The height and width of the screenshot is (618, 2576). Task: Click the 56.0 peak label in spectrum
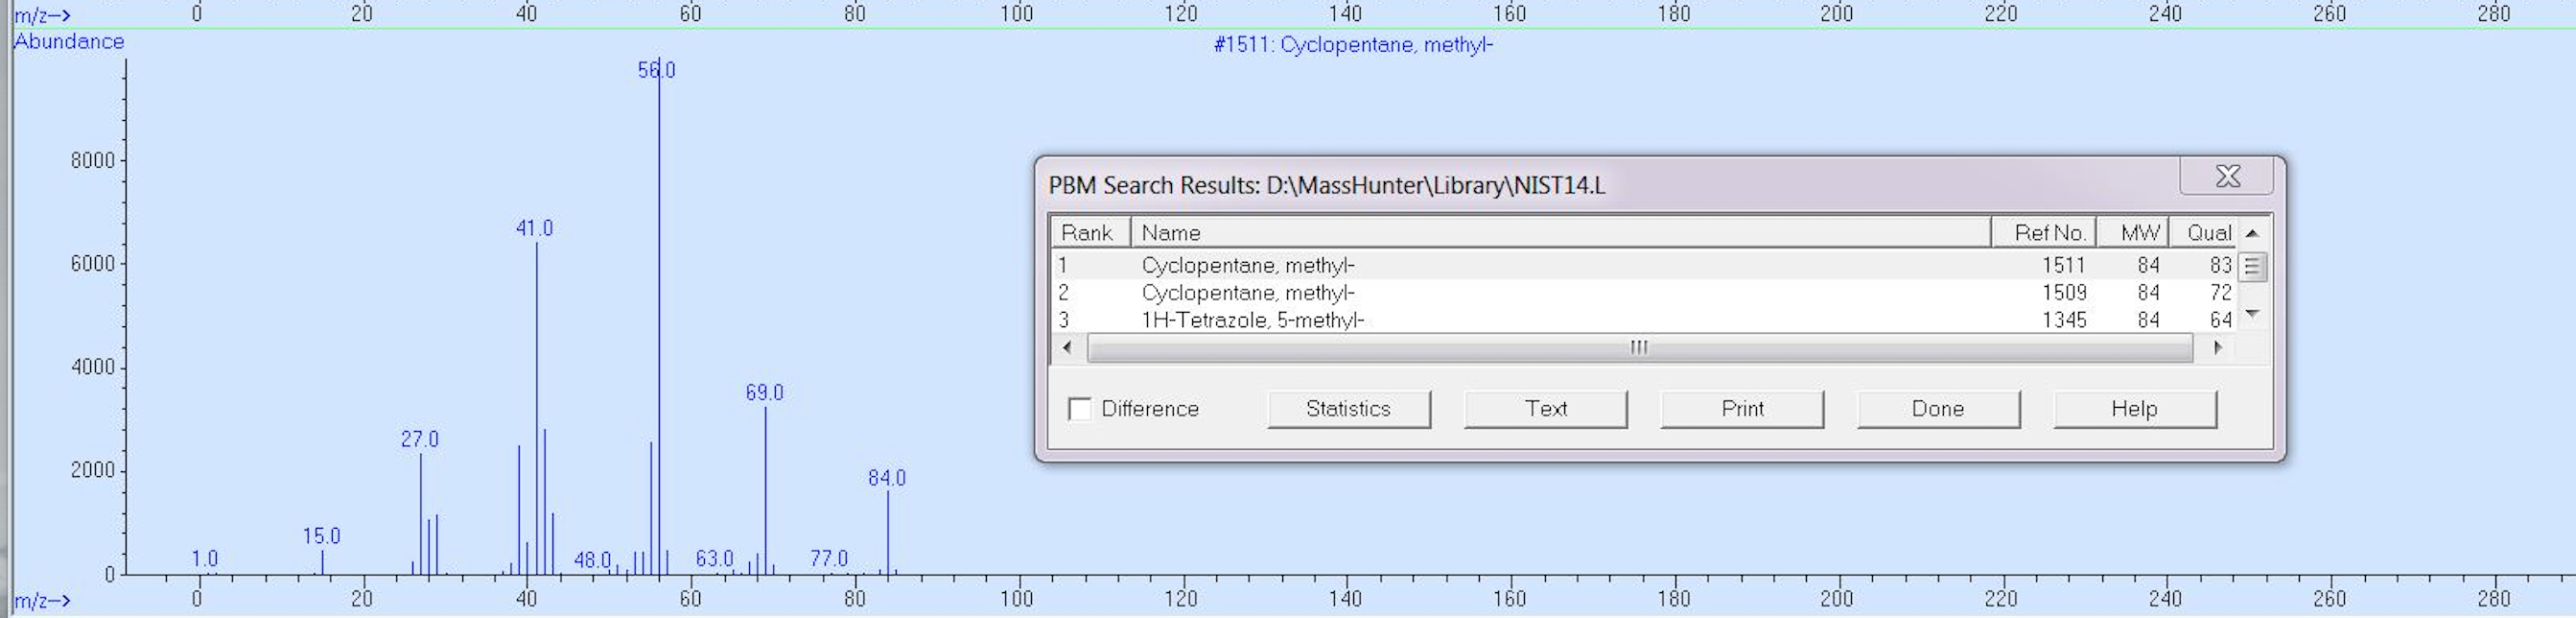[x=657, y=70]
